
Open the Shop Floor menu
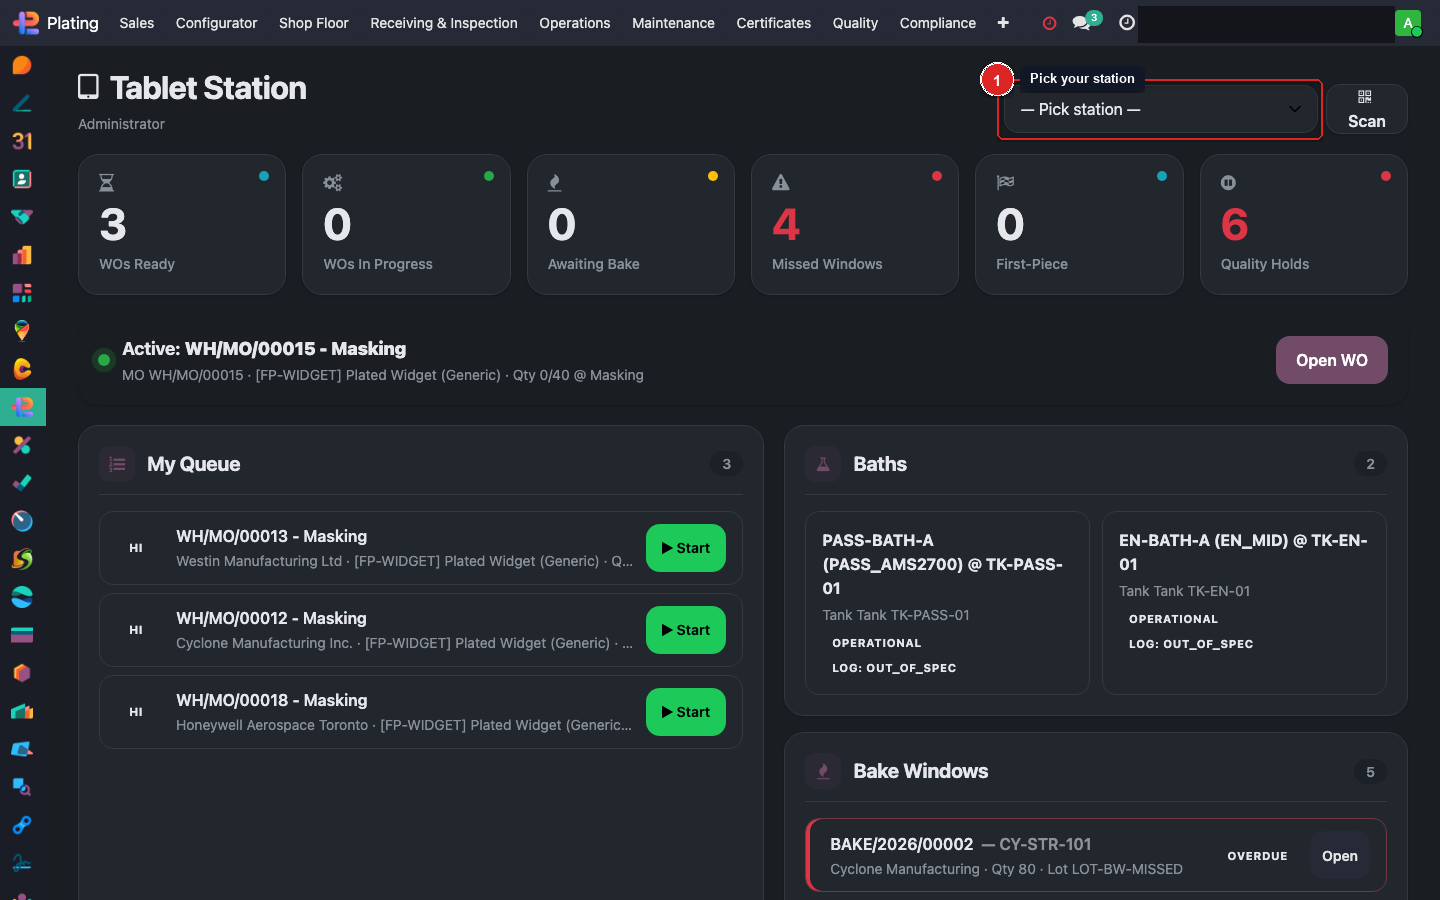click(x=313, y=23)
